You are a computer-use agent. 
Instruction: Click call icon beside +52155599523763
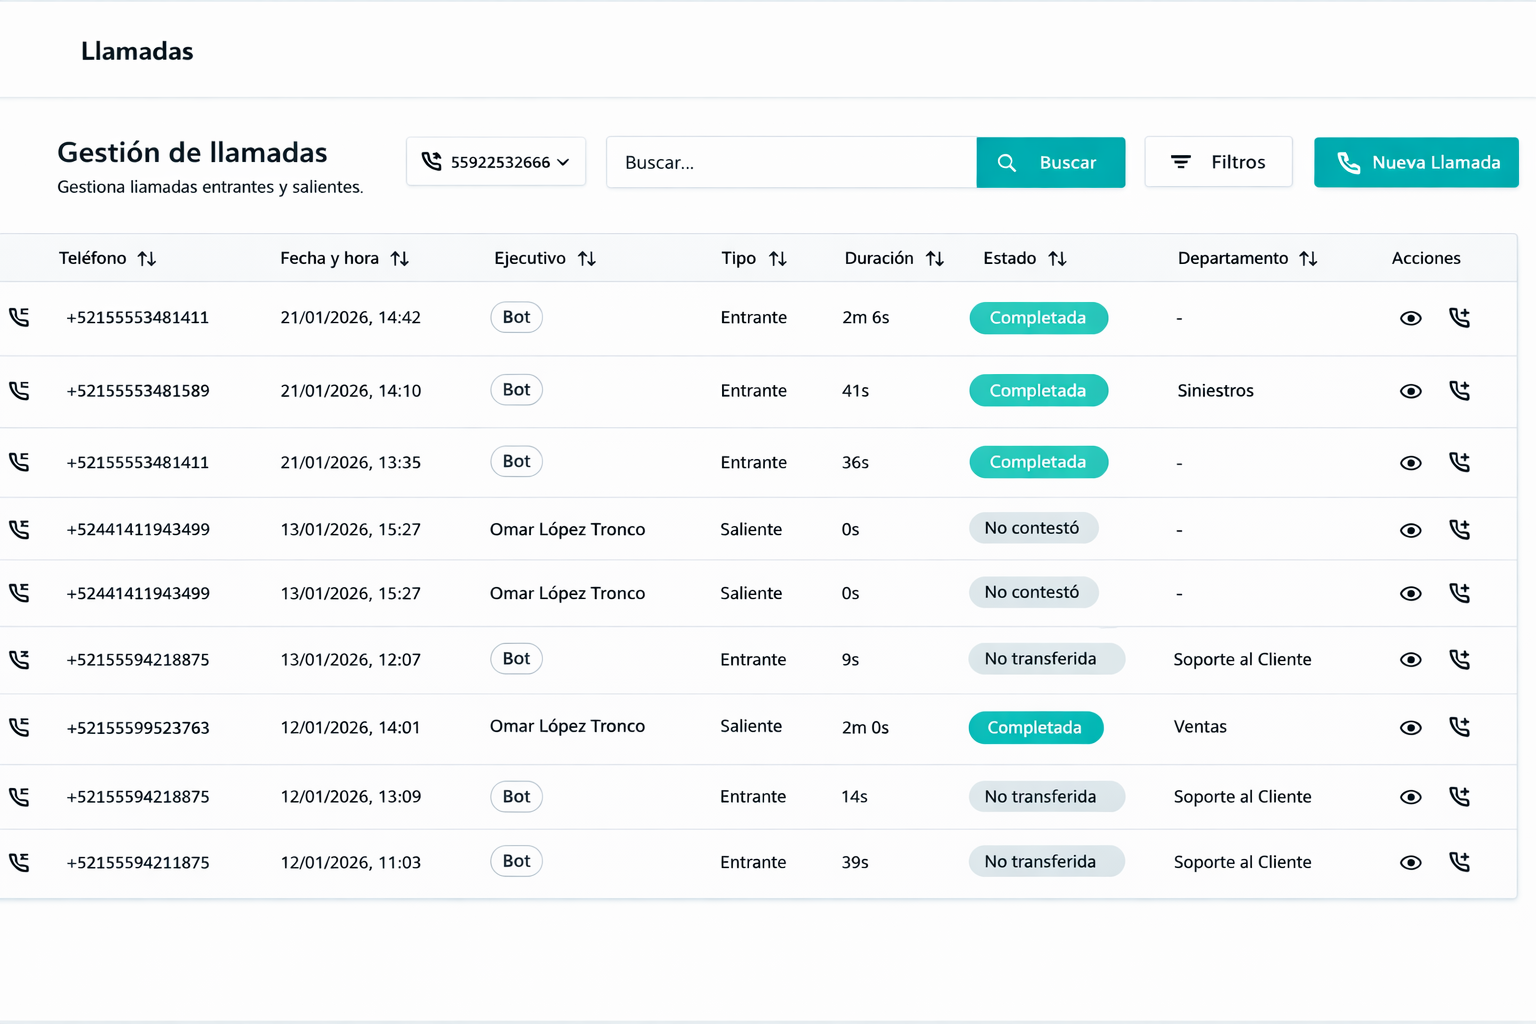(x=19, y=727)
